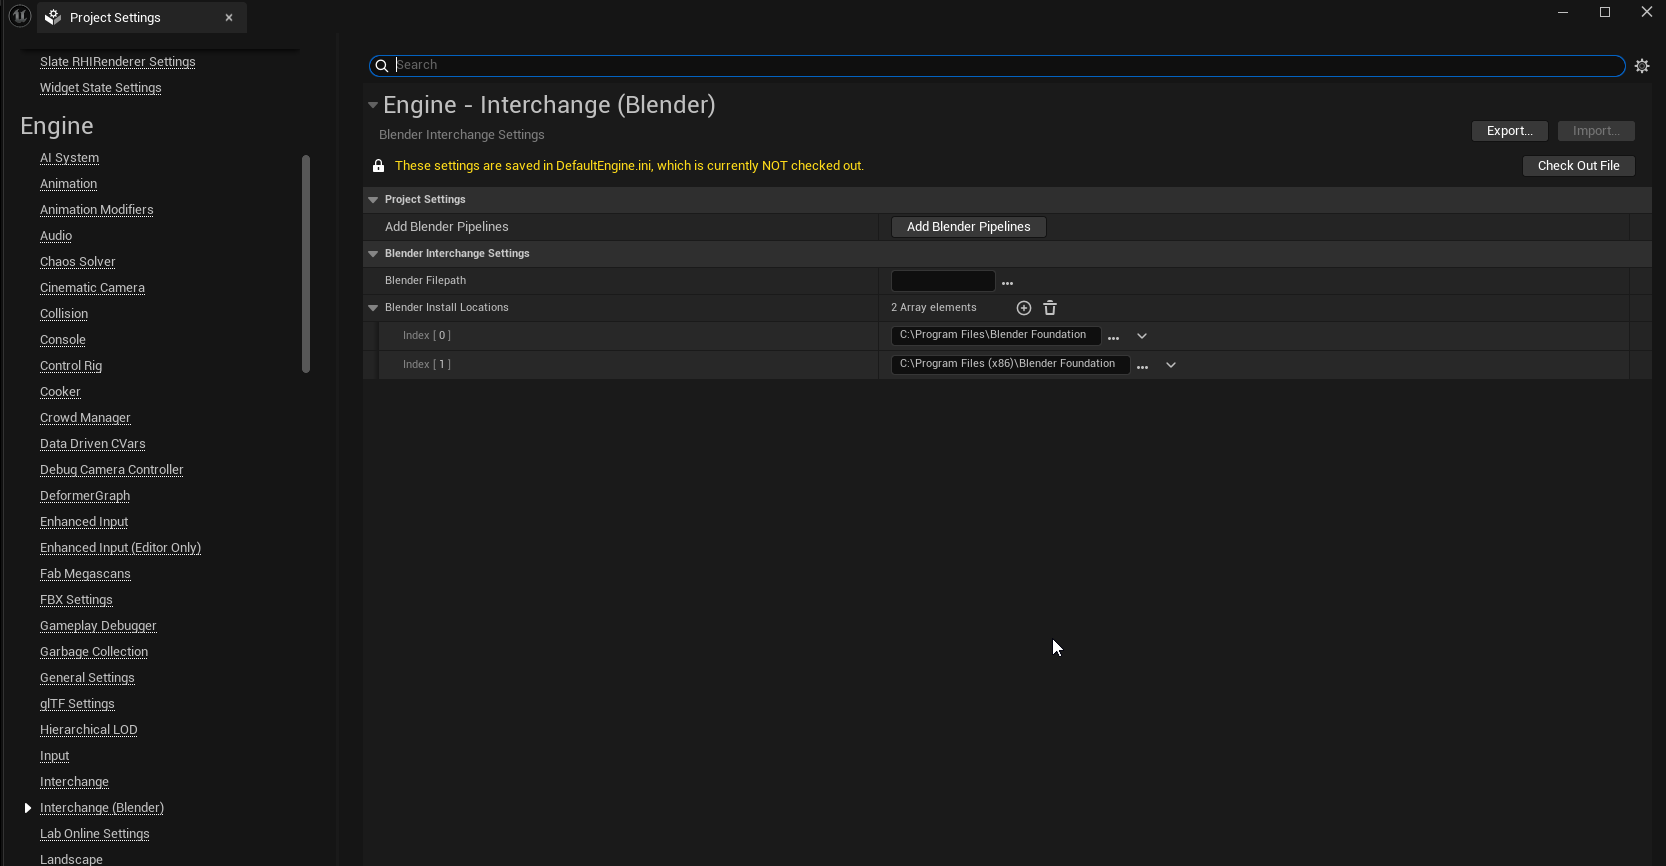Image resolution: width=1666 pixels, height=866 pixels.
Task: Collapse the Engine - Interchange (Blender) header
Action: tap(373, 104)
